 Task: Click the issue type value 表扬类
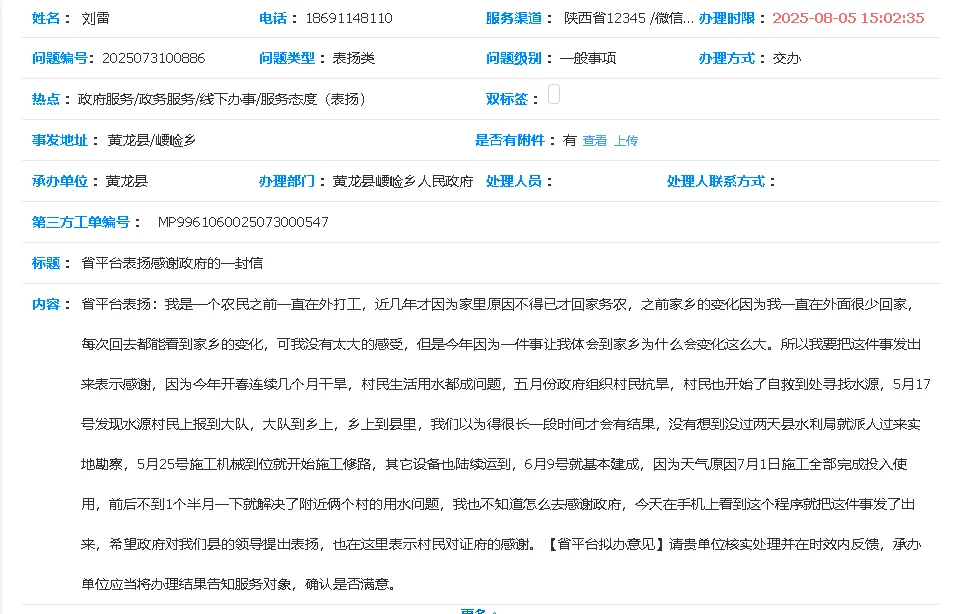tap(353, 58)
